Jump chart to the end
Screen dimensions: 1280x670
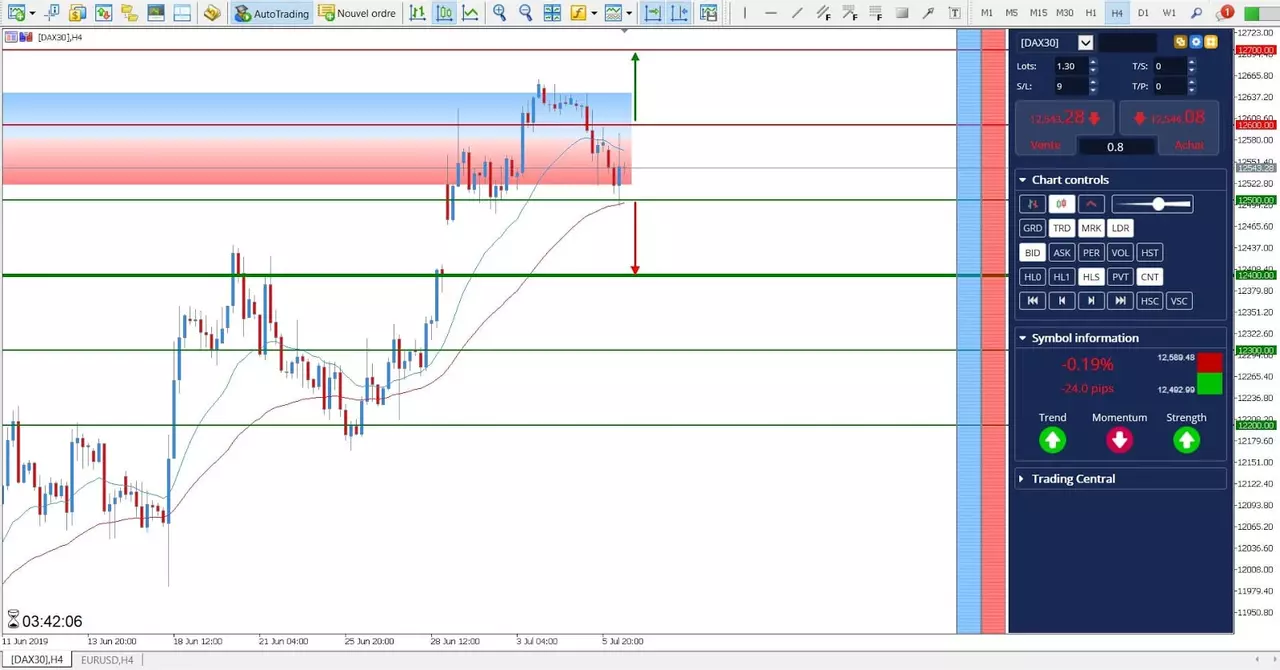tap(1120, 301)
